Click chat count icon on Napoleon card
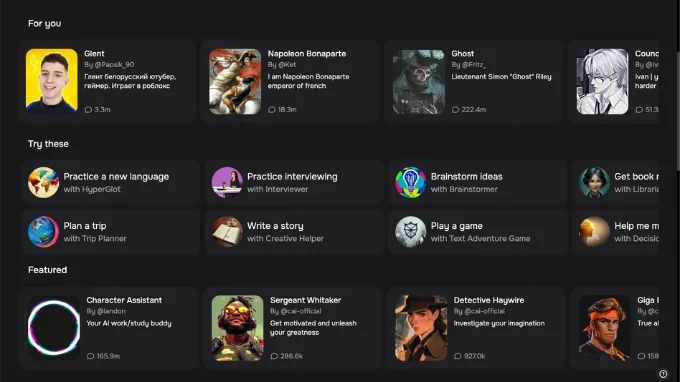 click(272, 110)
